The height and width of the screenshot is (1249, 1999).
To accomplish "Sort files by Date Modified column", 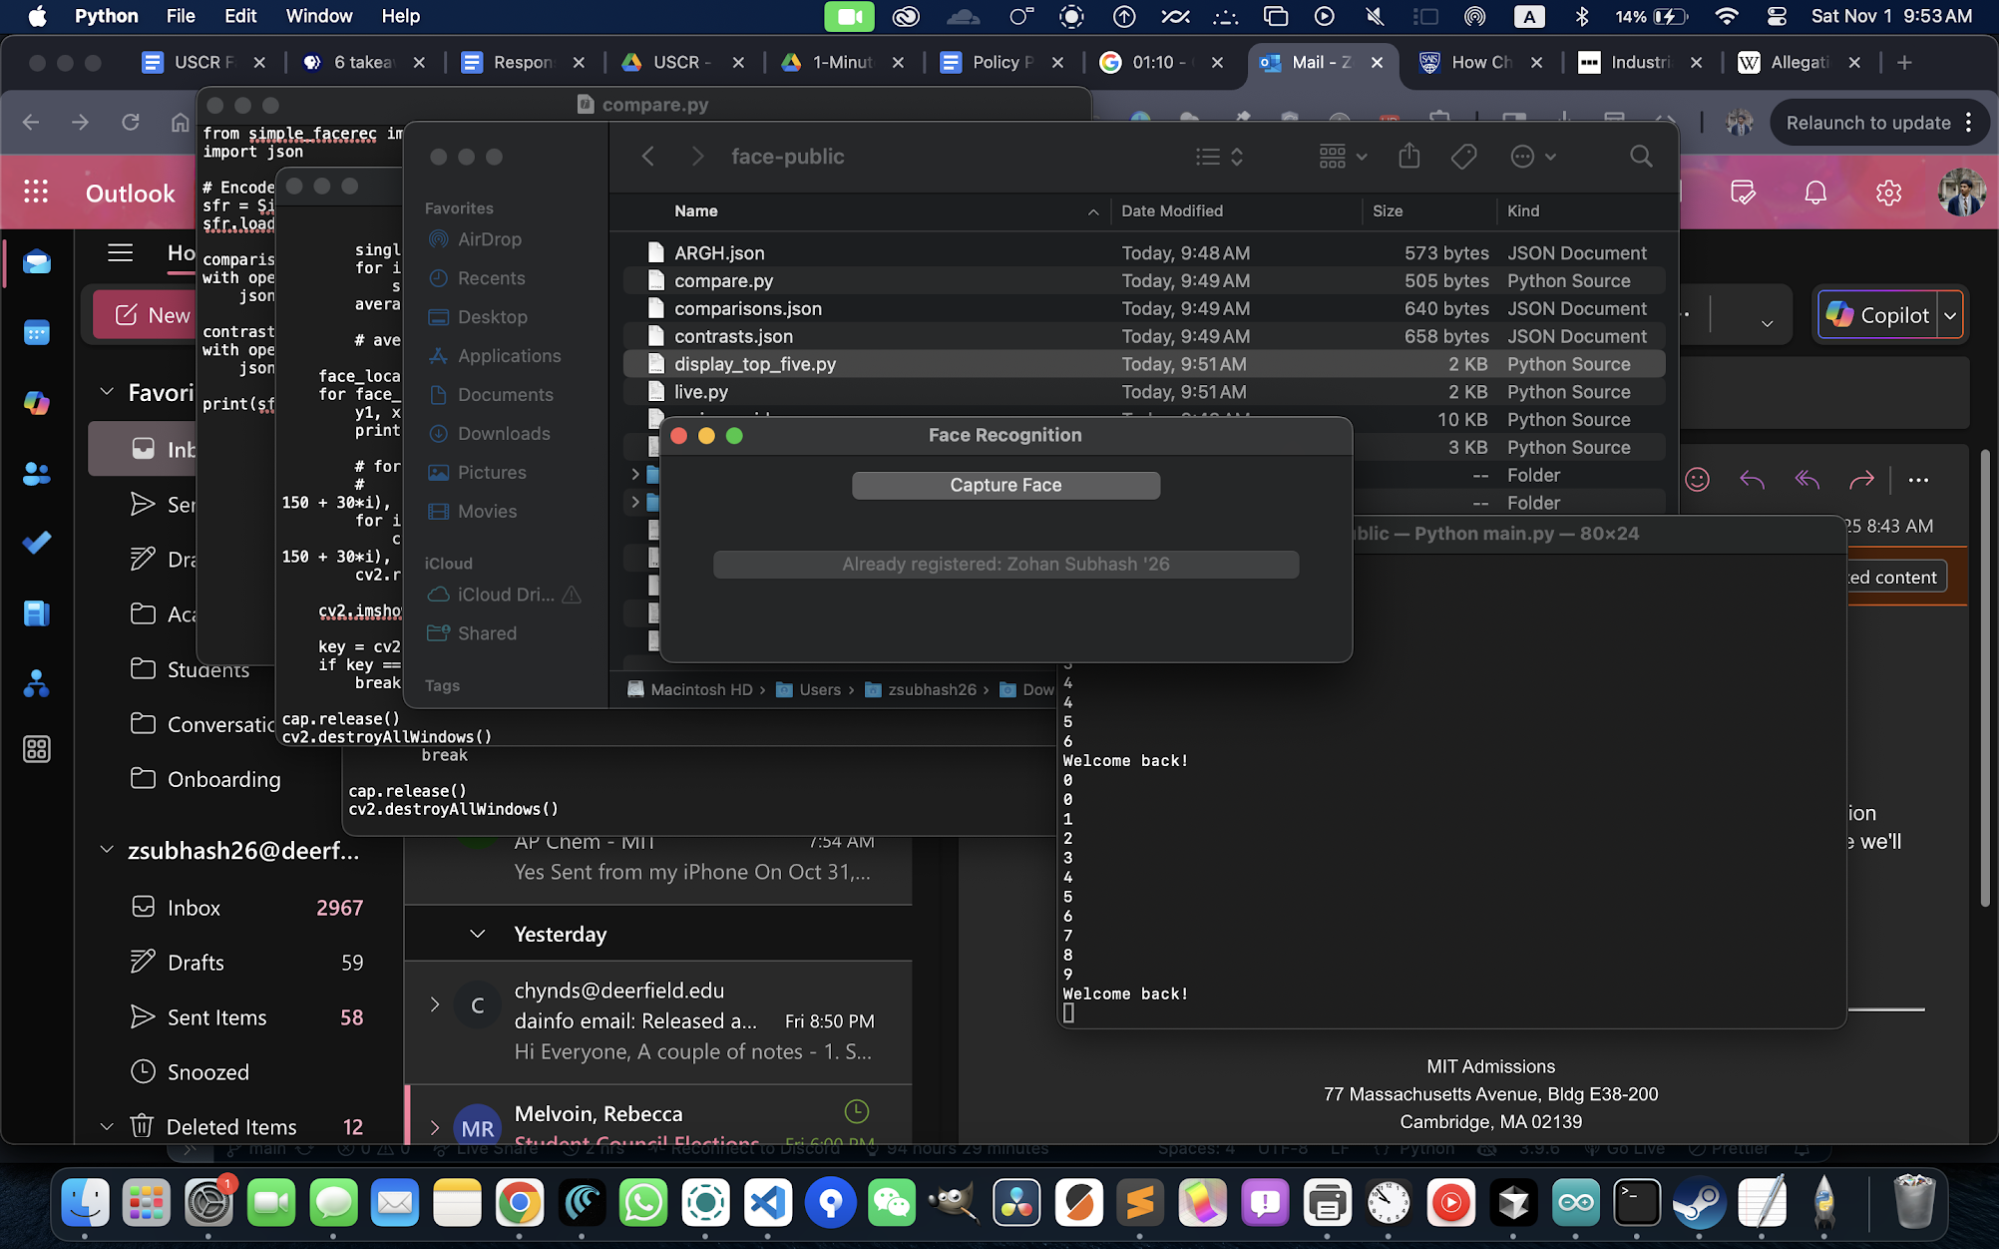I will coord(1171,211).
